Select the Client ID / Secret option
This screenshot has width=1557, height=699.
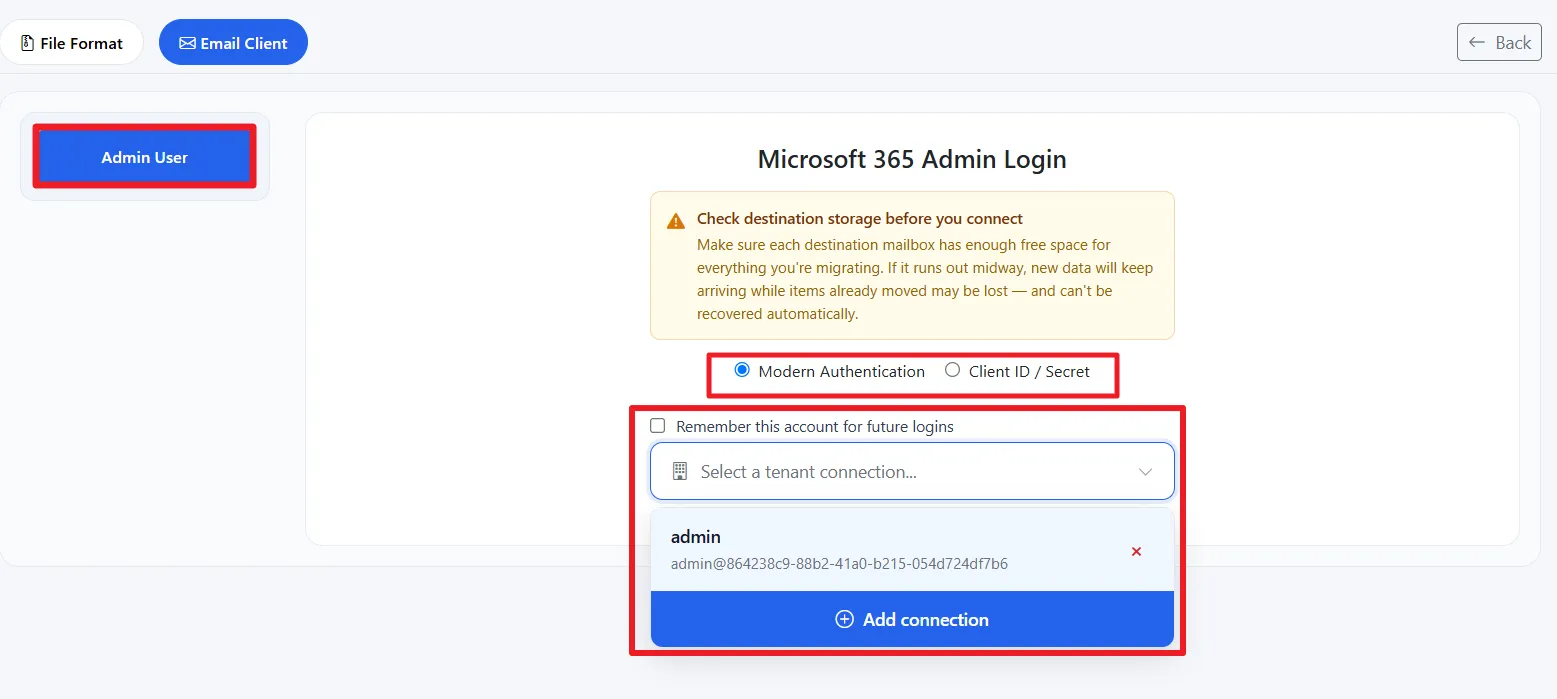952,370
